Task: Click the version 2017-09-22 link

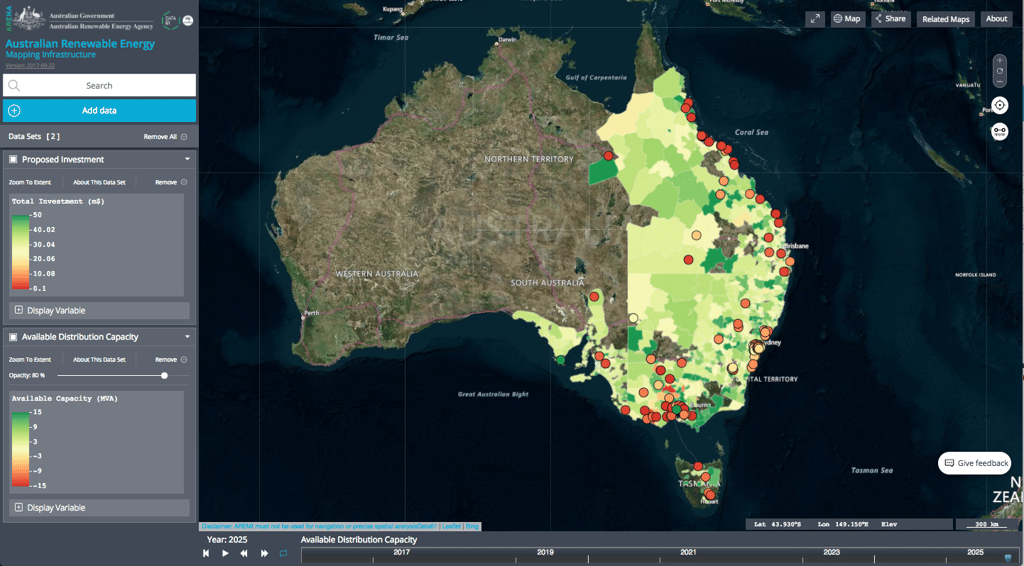Action: (30, 65)
